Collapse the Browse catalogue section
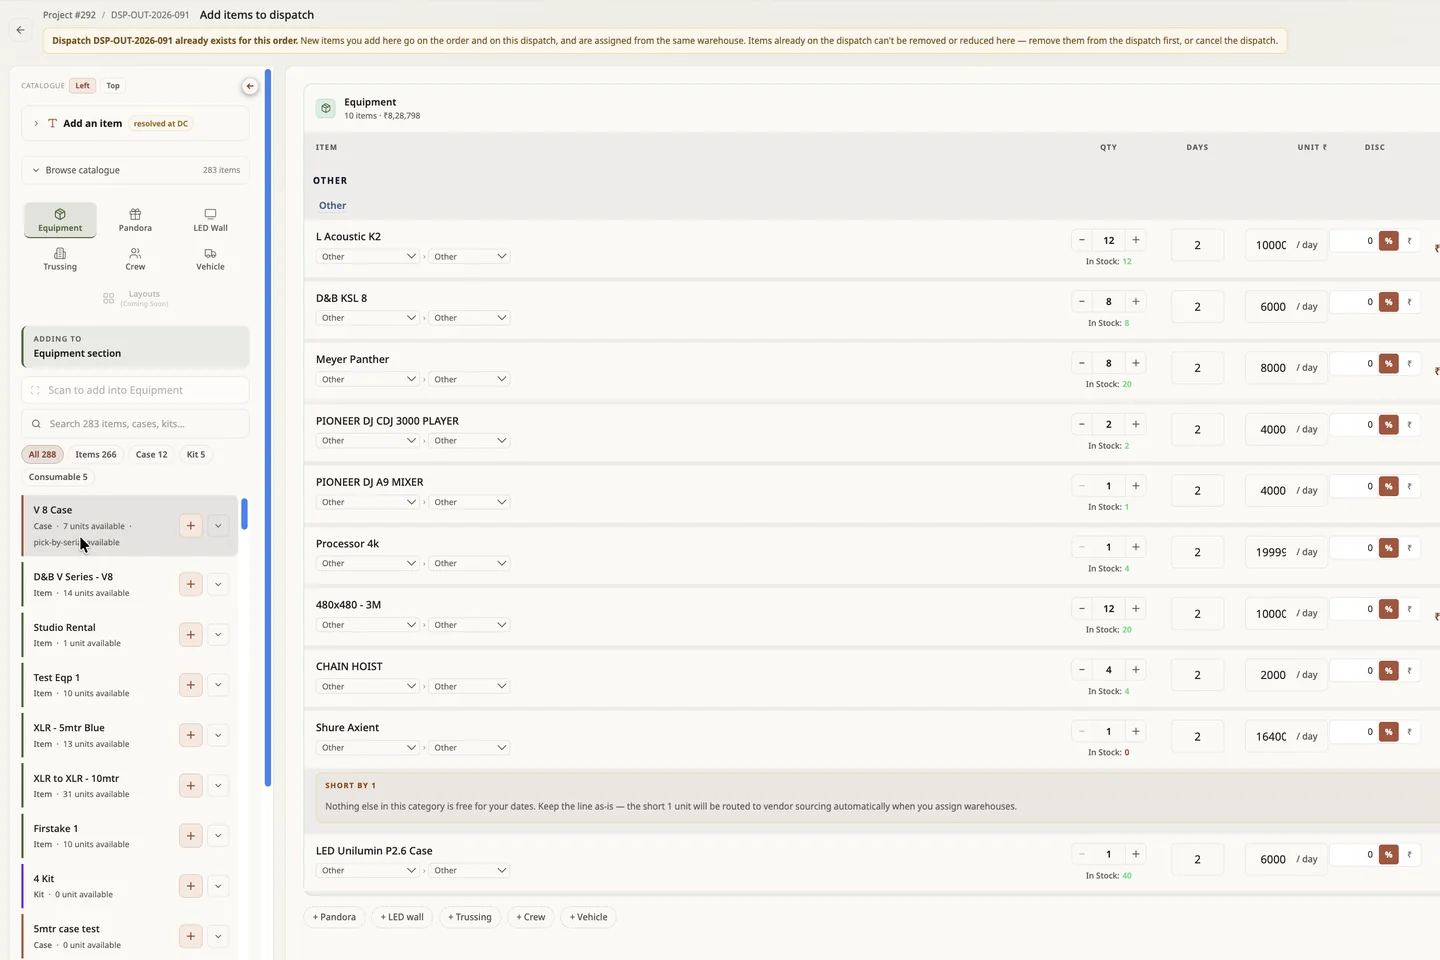 click(x=135, y=170)
